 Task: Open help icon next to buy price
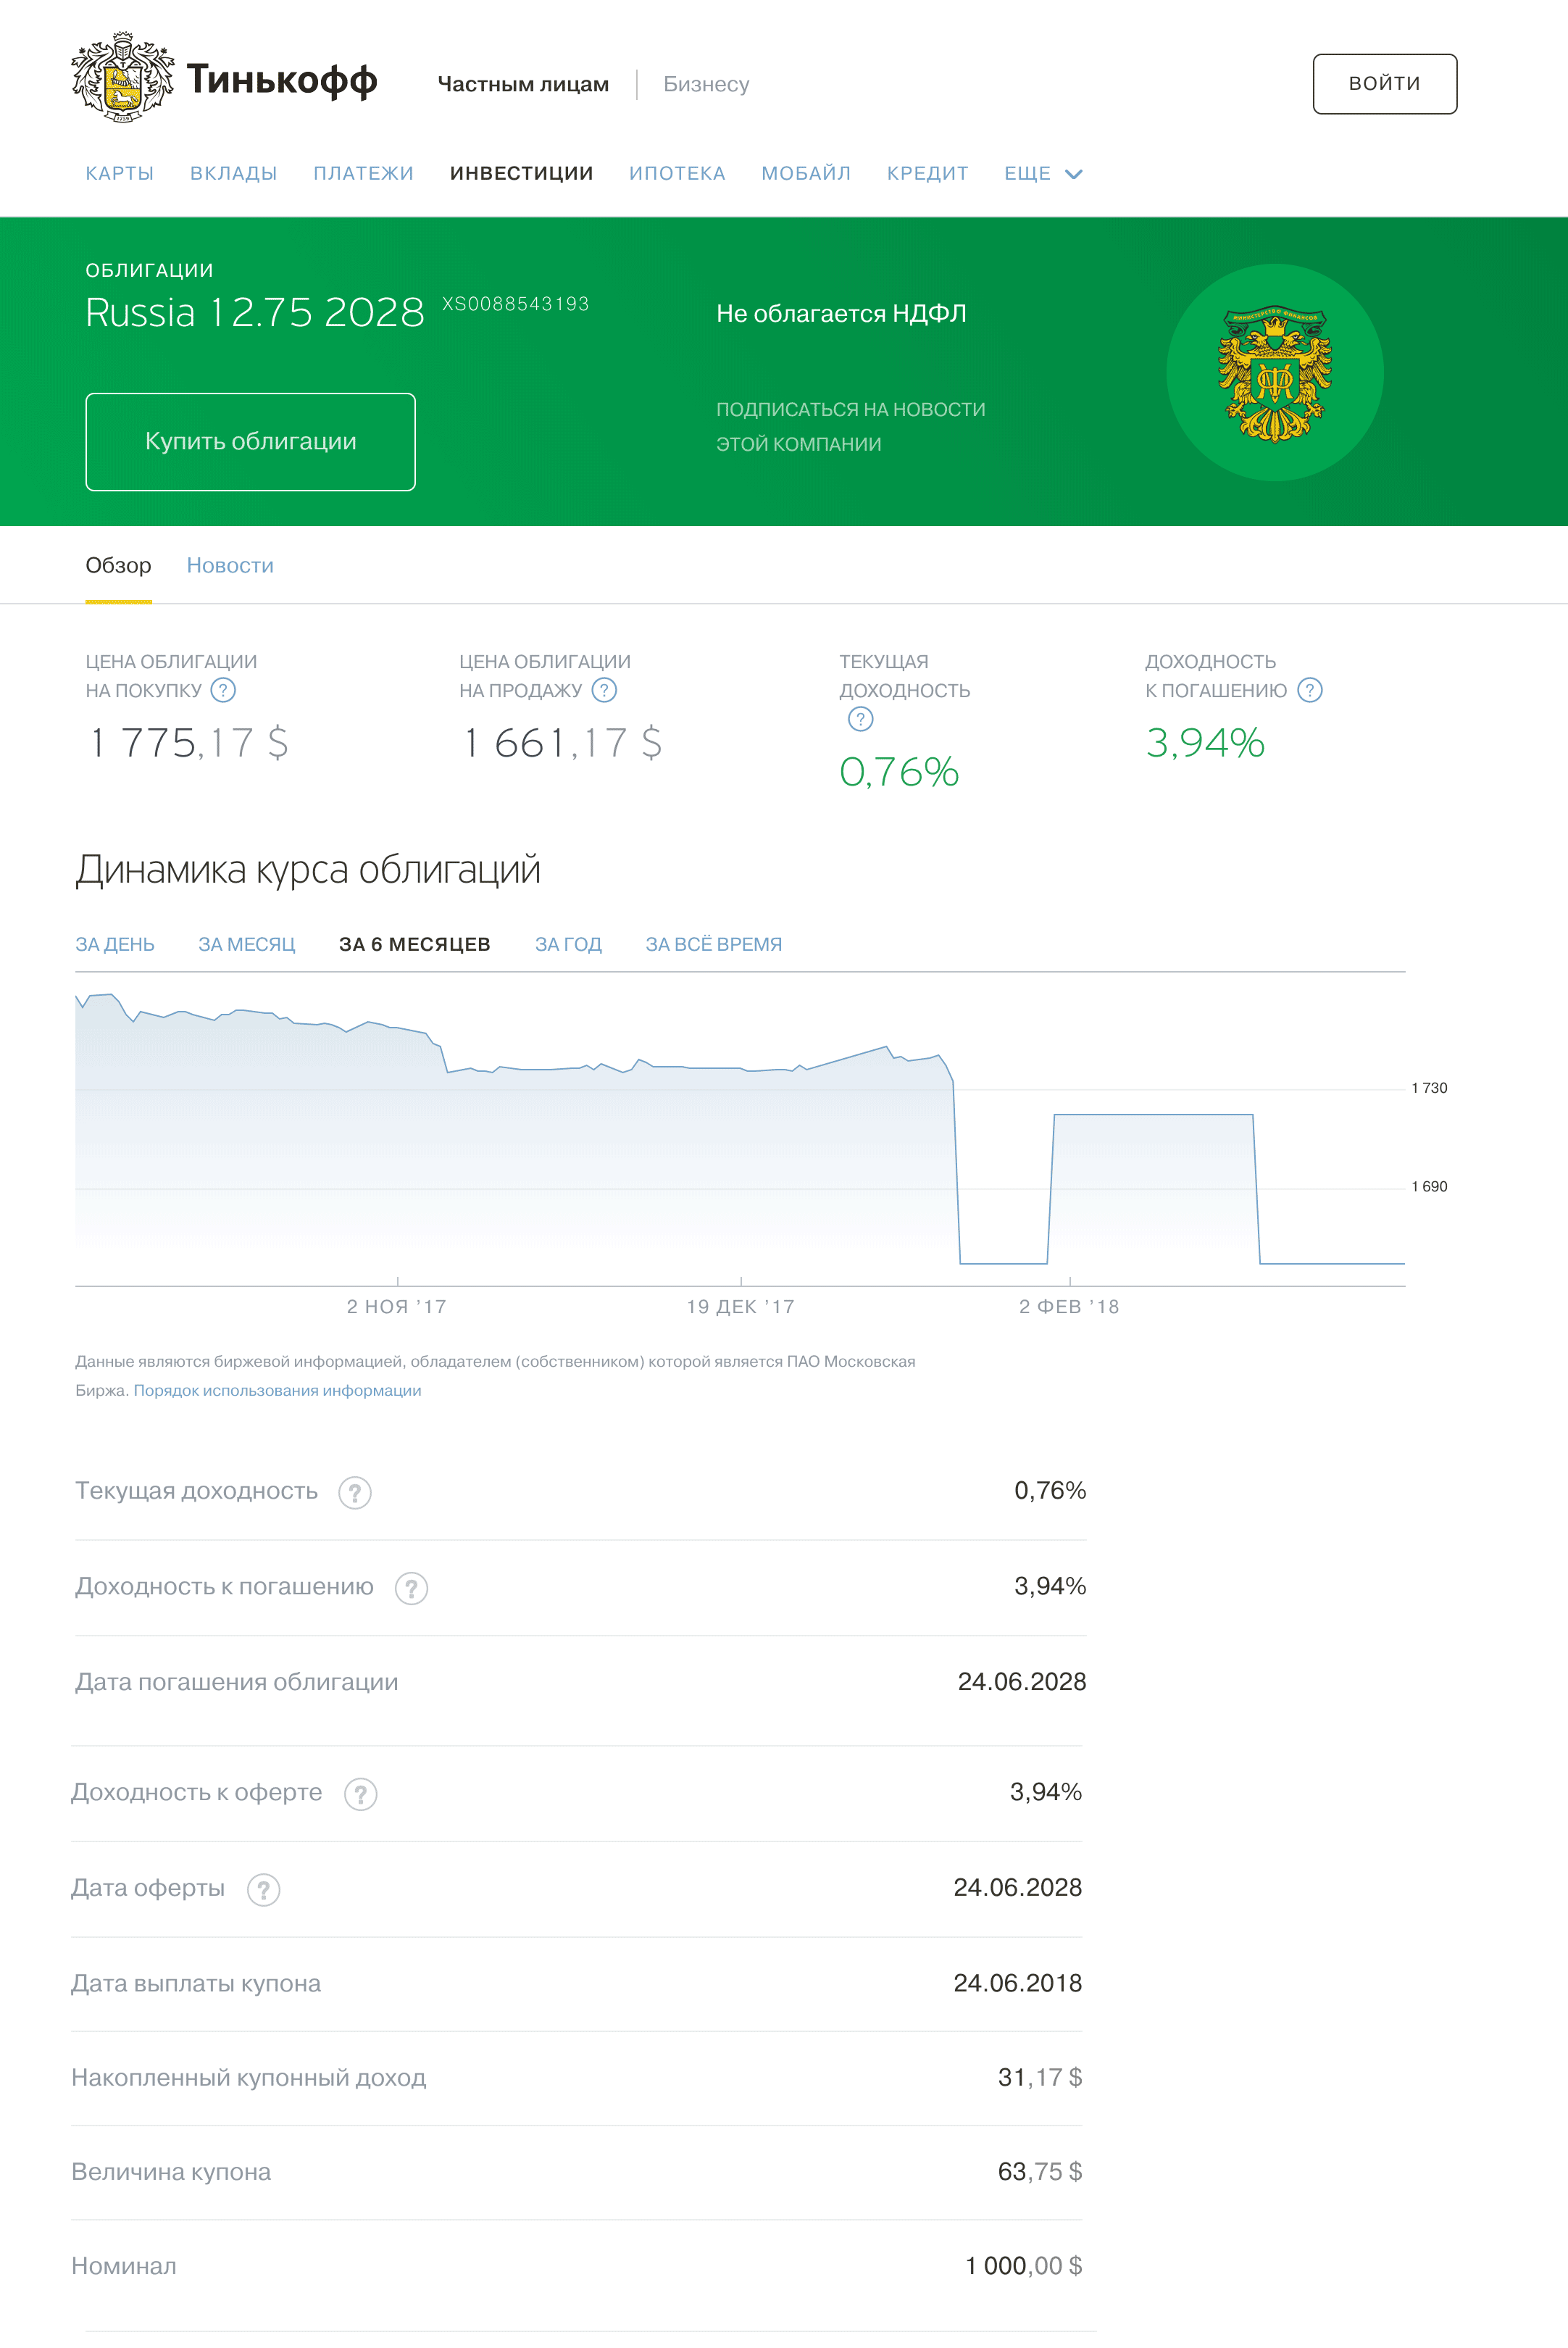click(x=223, y=690)
